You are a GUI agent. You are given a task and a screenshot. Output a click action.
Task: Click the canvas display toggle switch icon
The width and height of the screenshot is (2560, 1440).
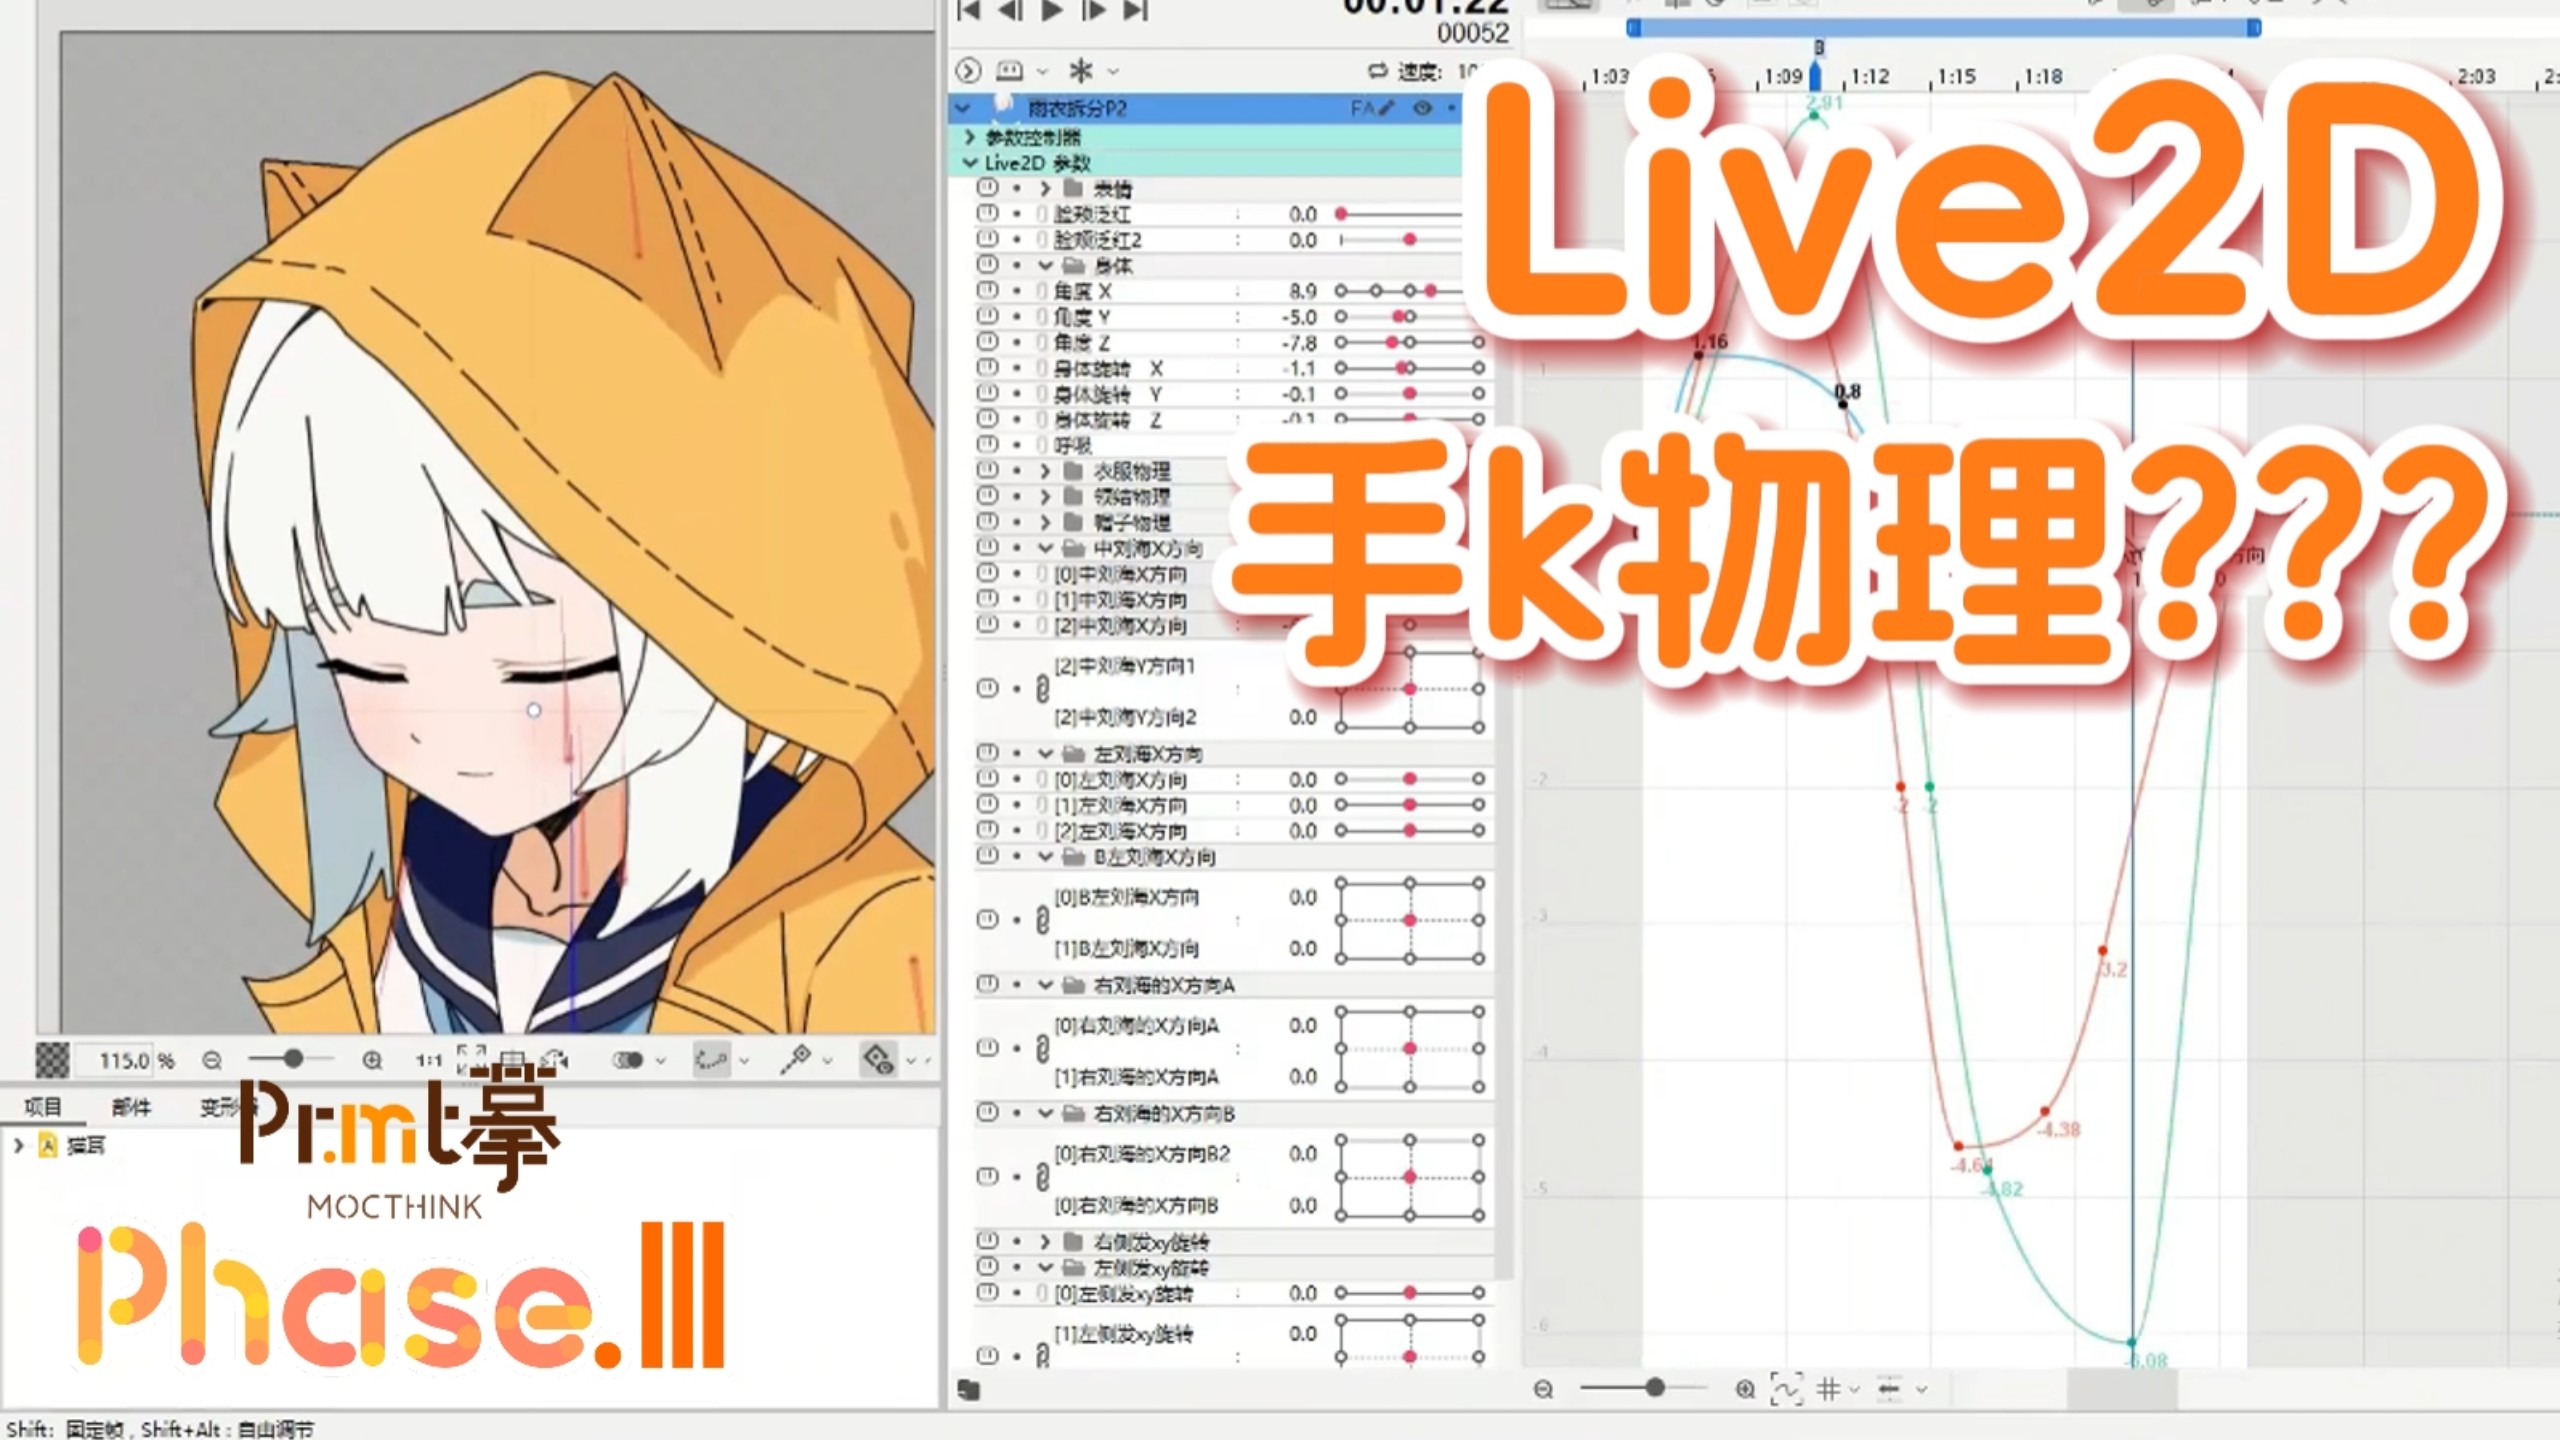(628, 1060)
